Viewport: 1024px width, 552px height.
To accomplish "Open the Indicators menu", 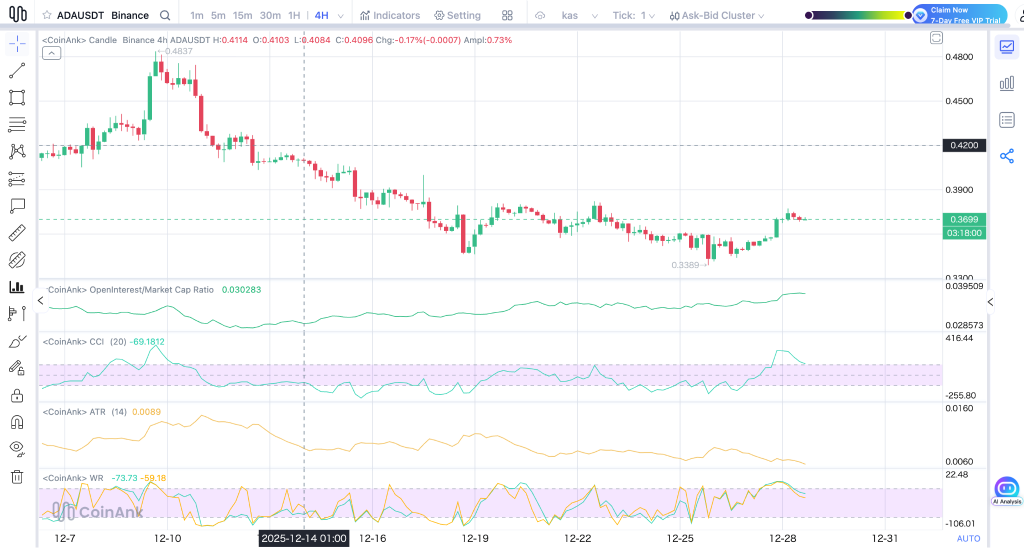I will 390,16.
